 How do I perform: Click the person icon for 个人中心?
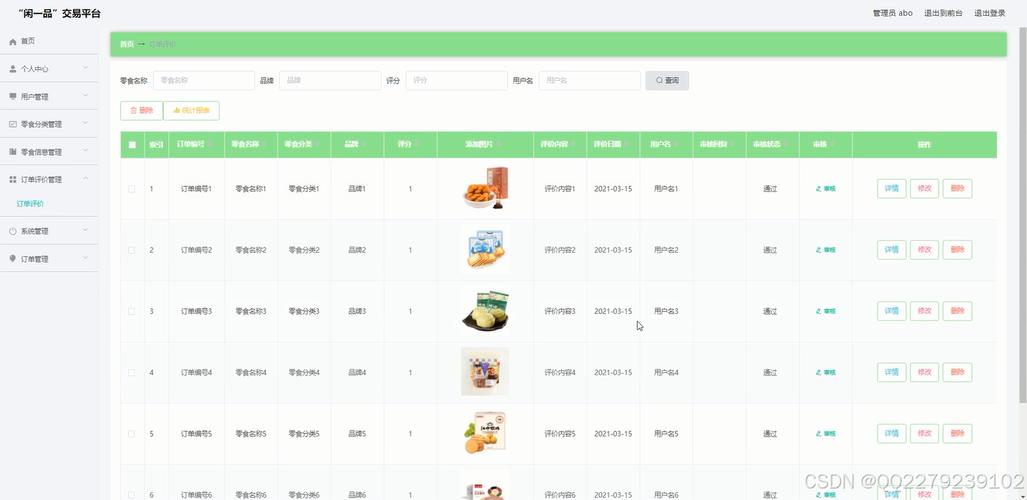pos(13,69)
